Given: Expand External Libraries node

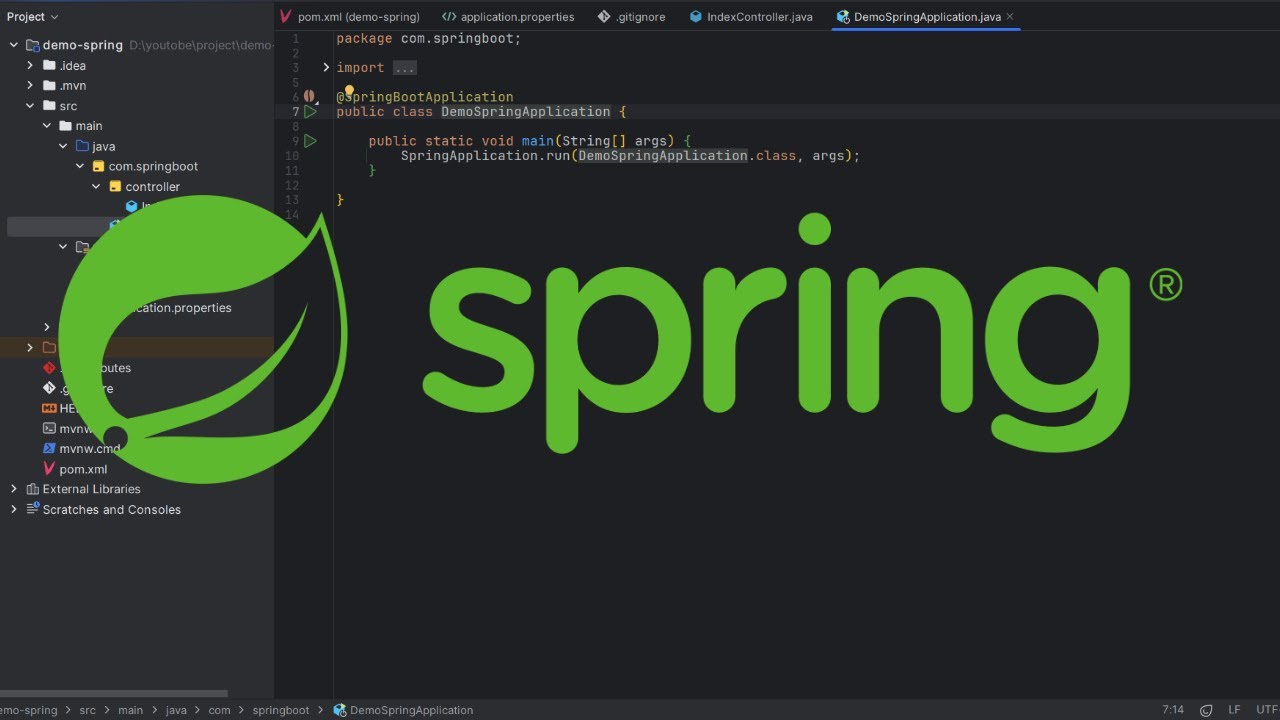Looking at the screenshot, I should [14, 489].
